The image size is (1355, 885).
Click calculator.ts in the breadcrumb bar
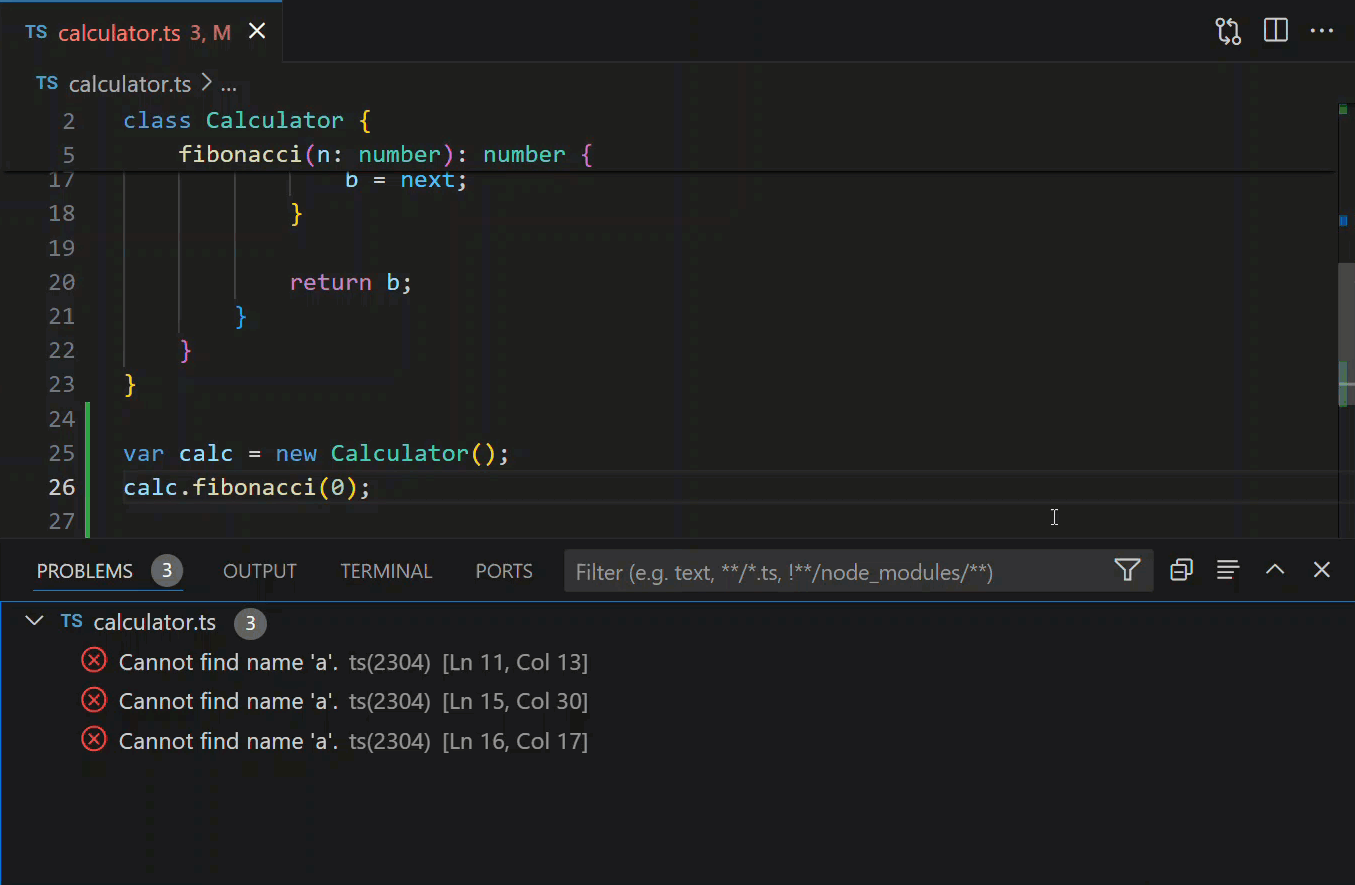(130, 84)
